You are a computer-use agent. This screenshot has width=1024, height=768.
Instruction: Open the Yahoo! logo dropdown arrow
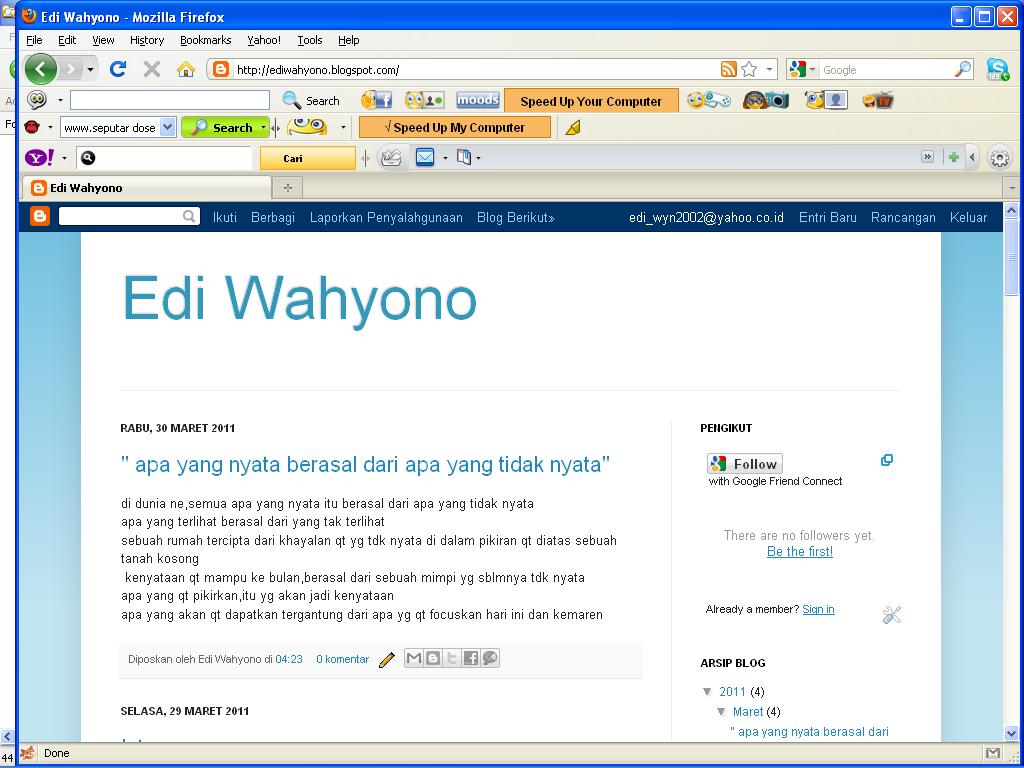point(64,158)
